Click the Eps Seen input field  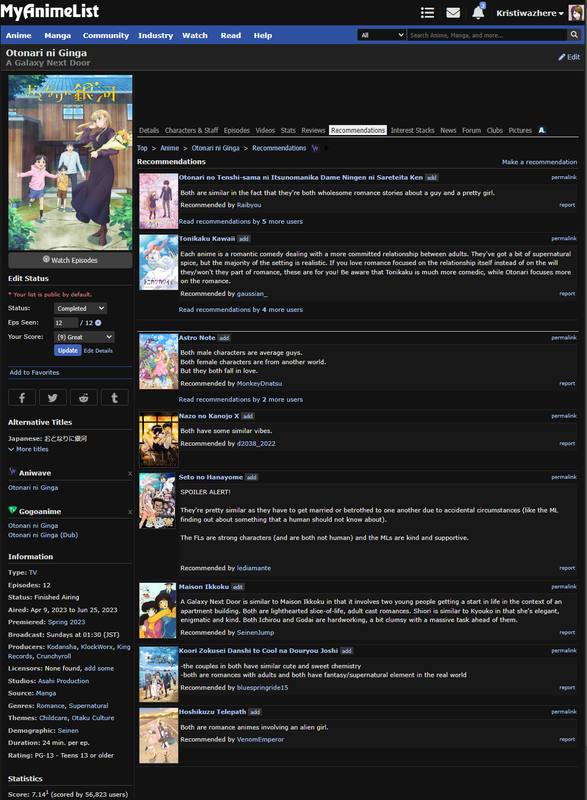coord(66,322)
